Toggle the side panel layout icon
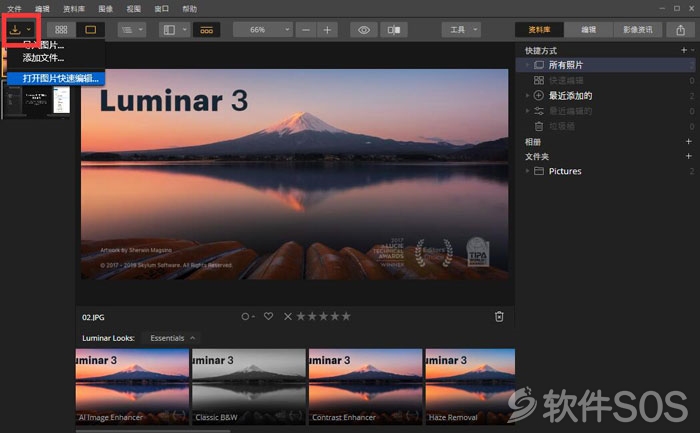Viewport: 700px width, 433px height. tap(169, 30)
